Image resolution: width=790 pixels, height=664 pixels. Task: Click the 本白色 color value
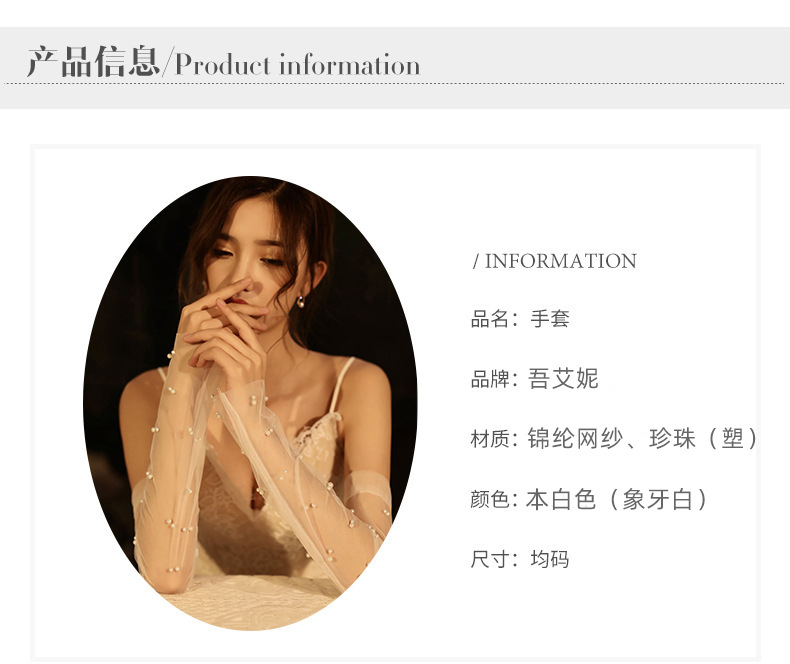coord(561,499)
